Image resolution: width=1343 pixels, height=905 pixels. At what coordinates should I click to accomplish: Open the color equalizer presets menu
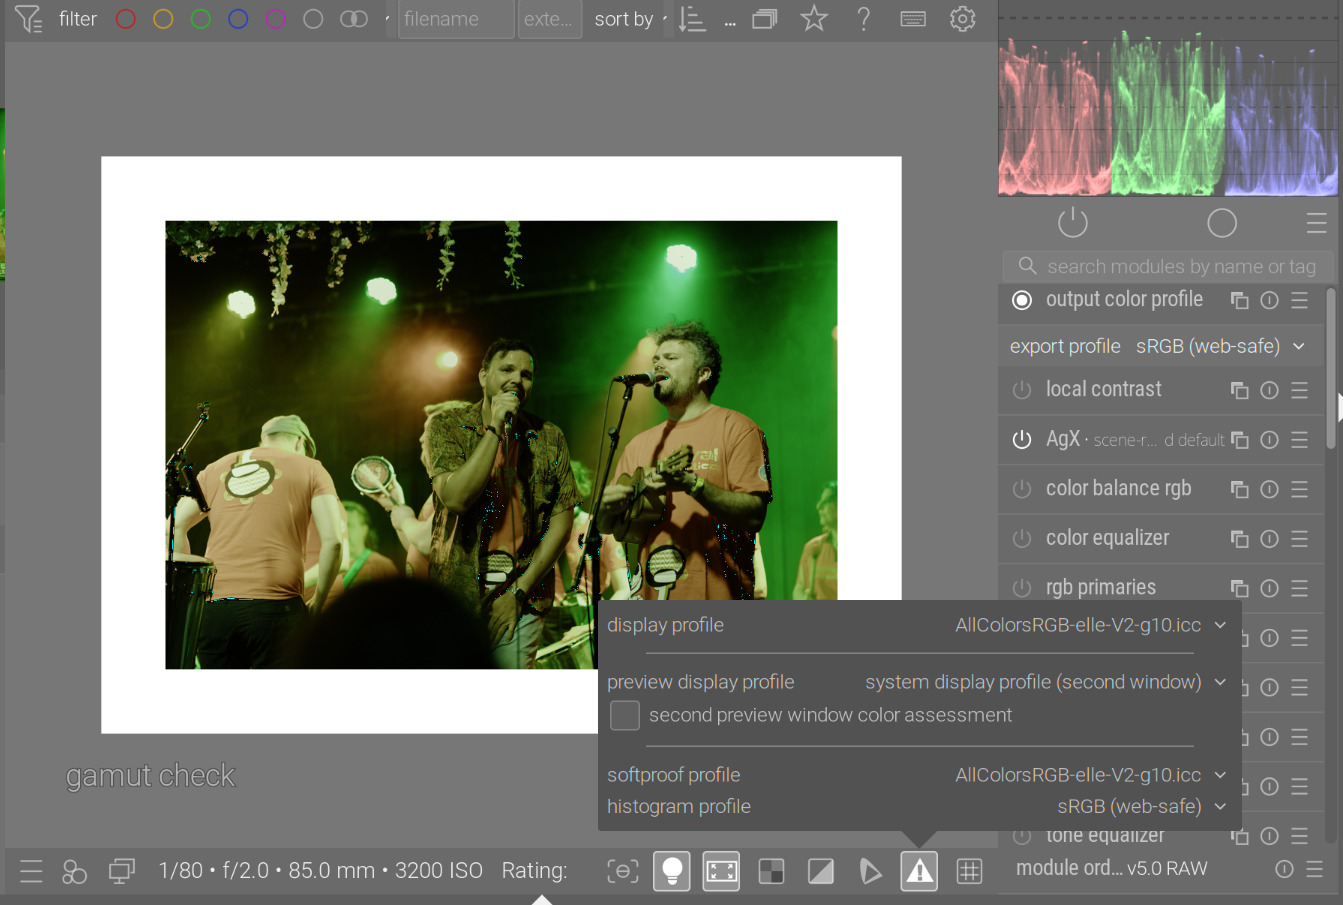(1299, 539)
